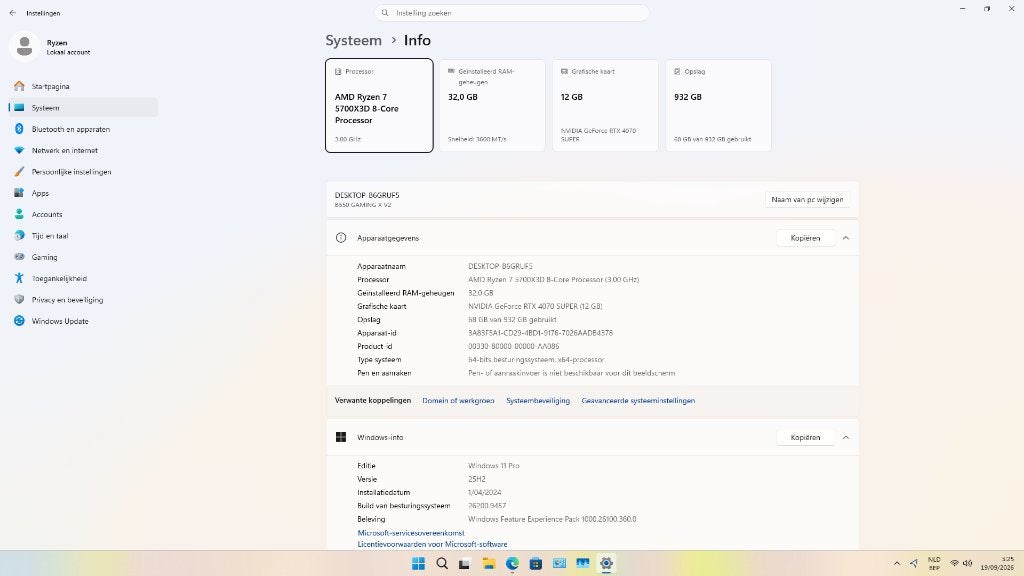
Task: Open the Apps settings page
Action: click(x=83, y=193)
